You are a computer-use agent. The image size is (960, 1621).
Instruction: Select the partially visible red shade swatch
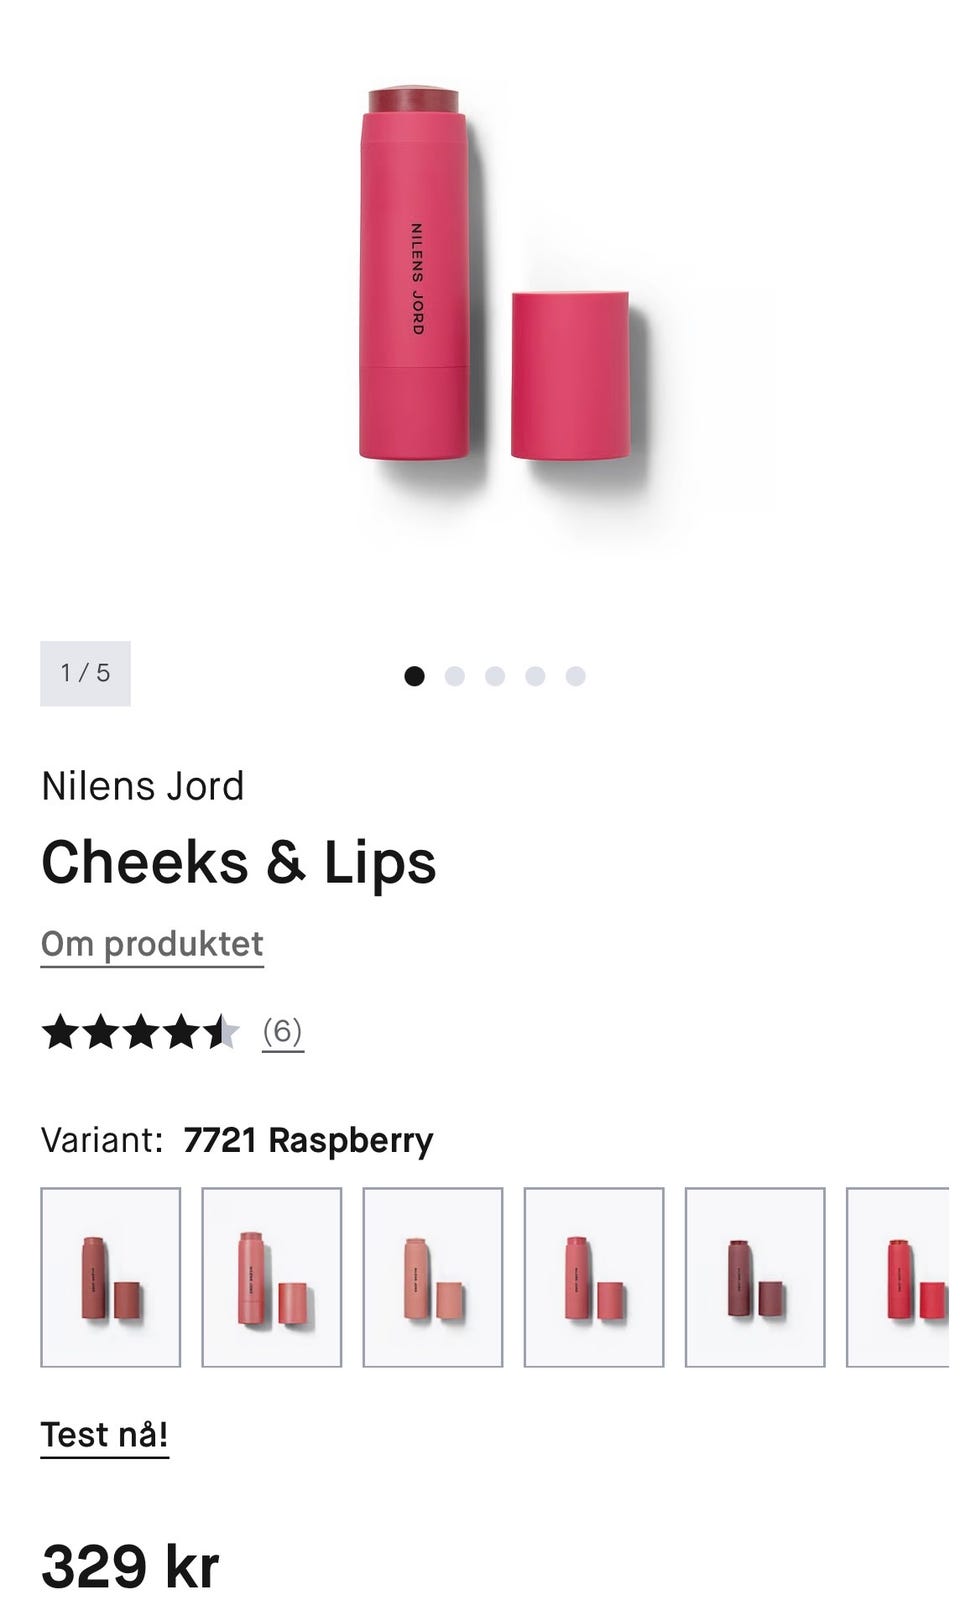pos(898,1277)
